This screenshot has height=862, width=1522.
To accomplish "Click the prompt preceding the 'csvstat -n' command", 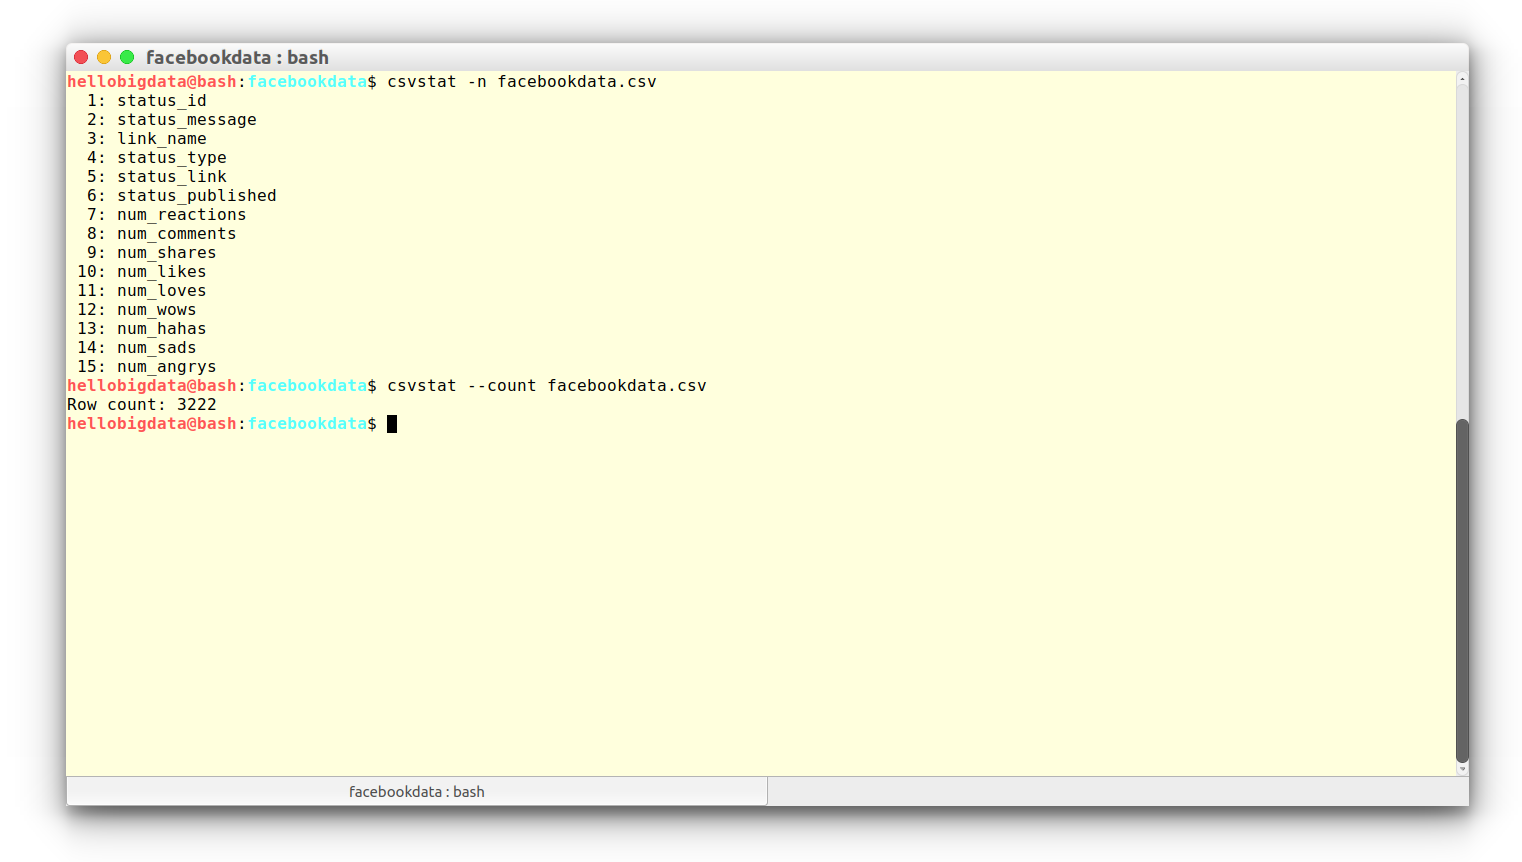I will [x=222, y=82].
